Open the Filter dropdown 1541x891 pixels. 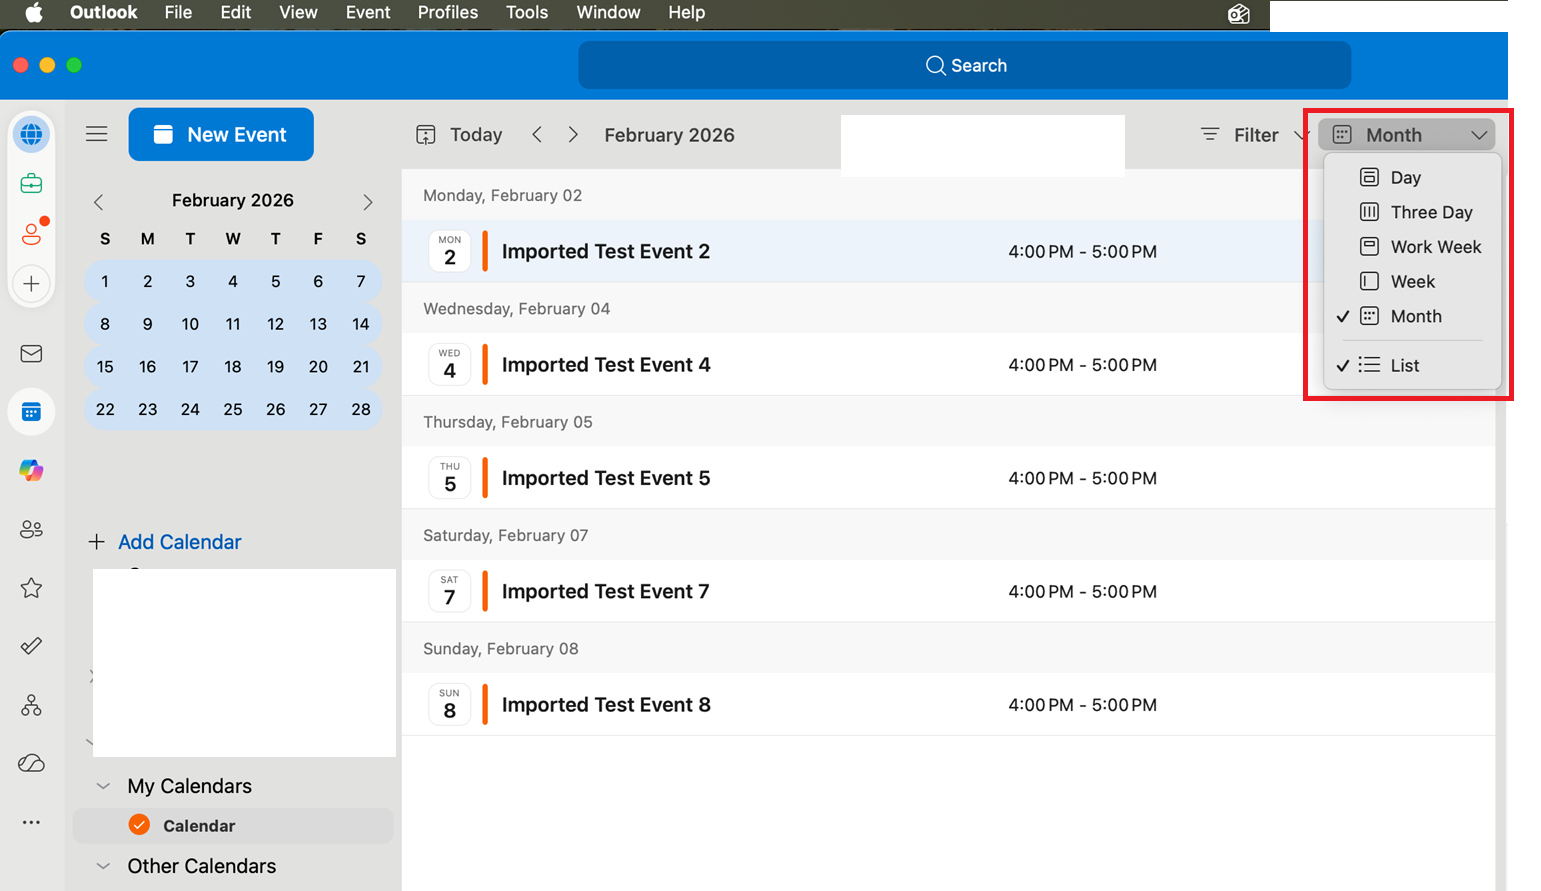coord(1254,135)
